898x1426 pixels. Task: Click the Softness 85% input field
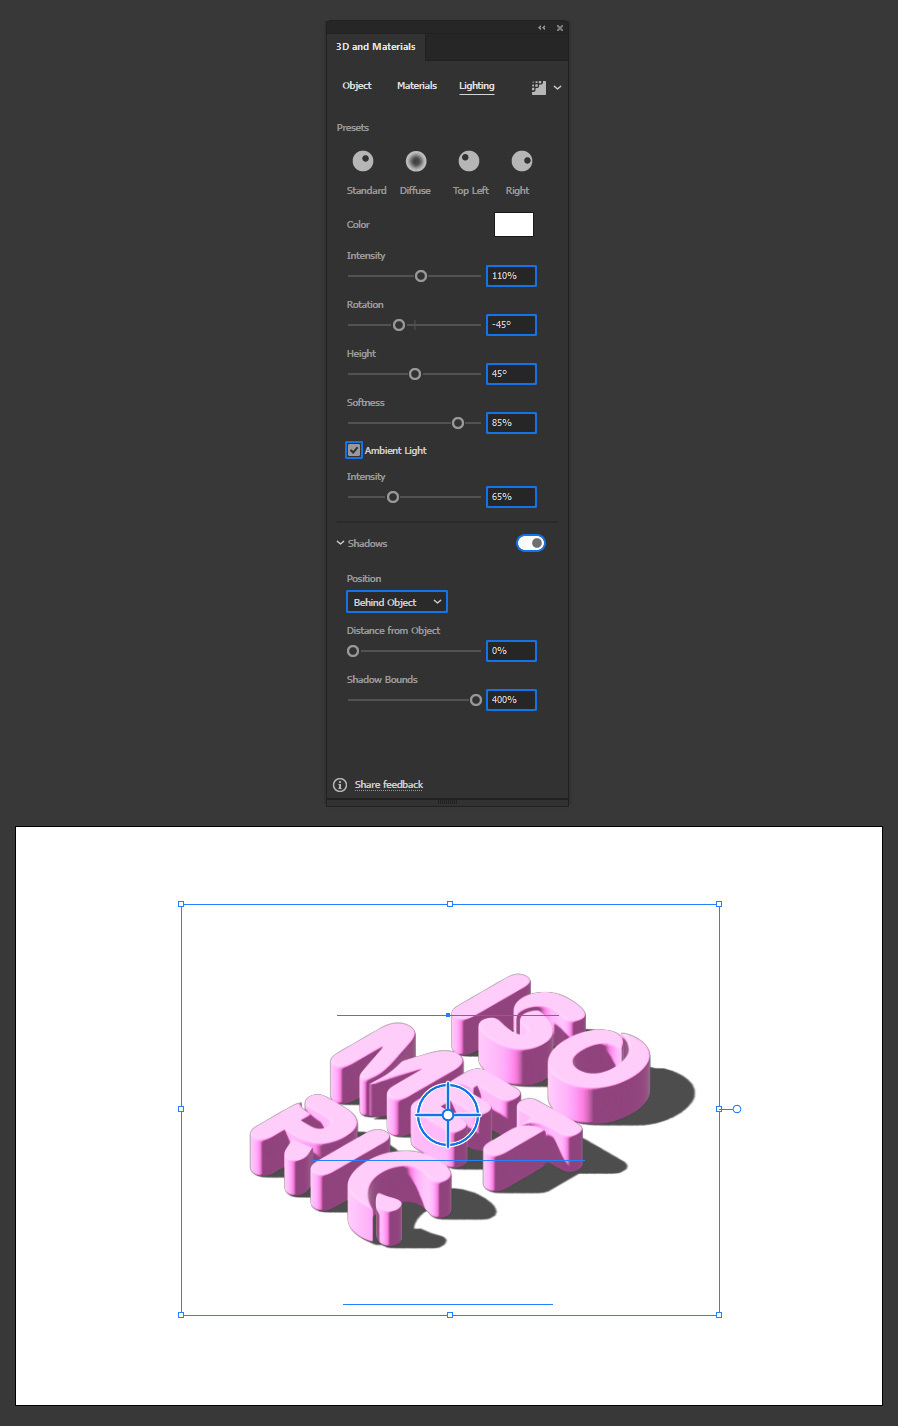pyautogui.click(x=511, y=423)
